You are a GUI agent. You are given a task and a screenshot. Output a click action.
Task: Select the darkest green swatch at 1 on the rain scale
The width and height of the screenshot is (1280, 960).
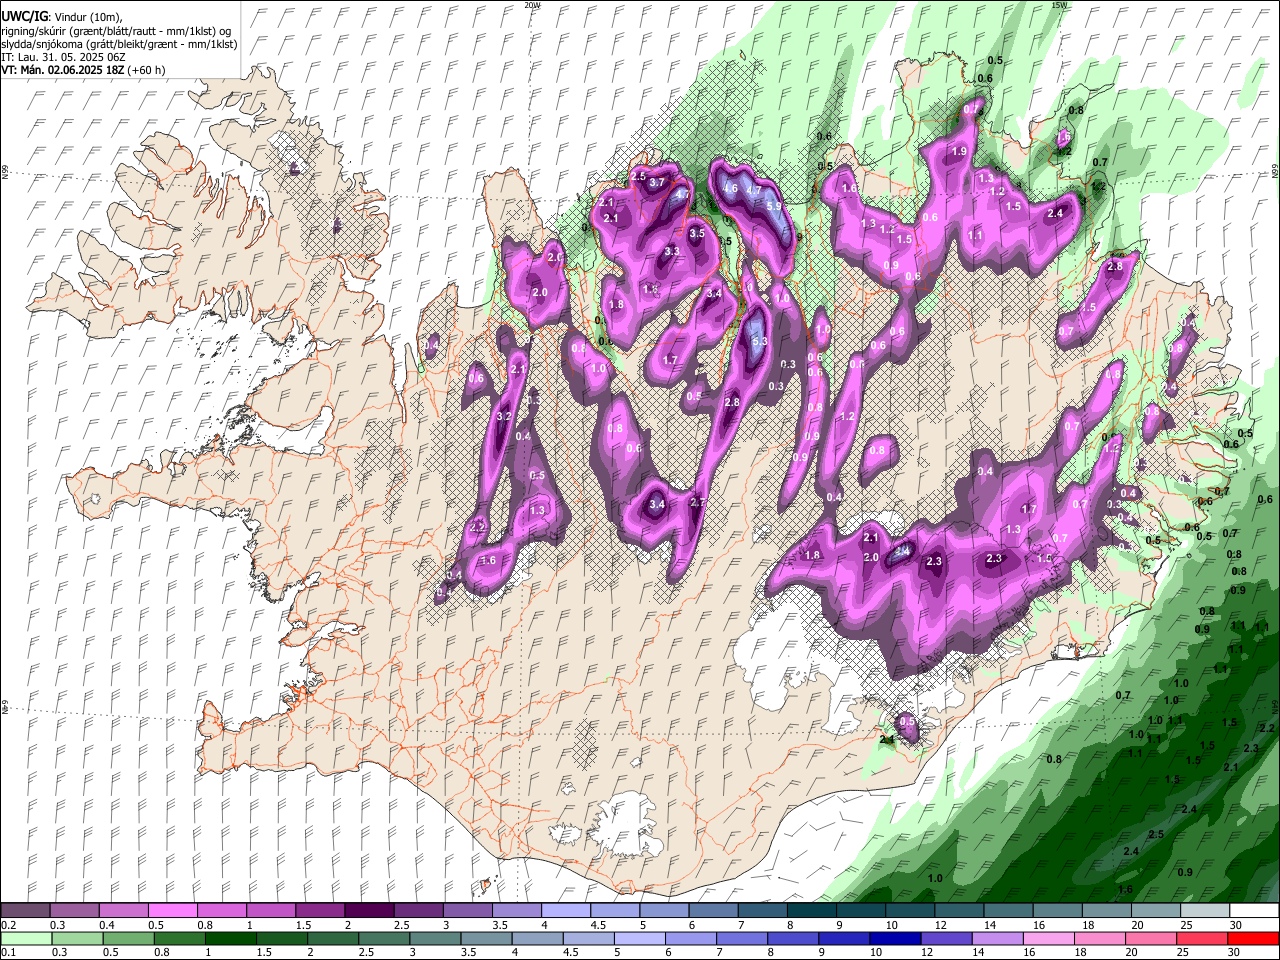[x=230, y=938]
